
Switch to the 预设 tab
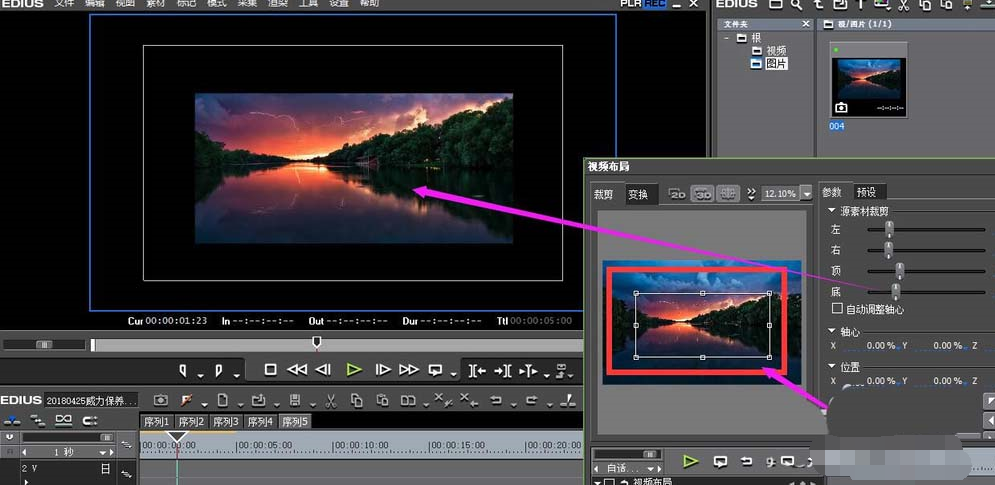tap(866, 192)
